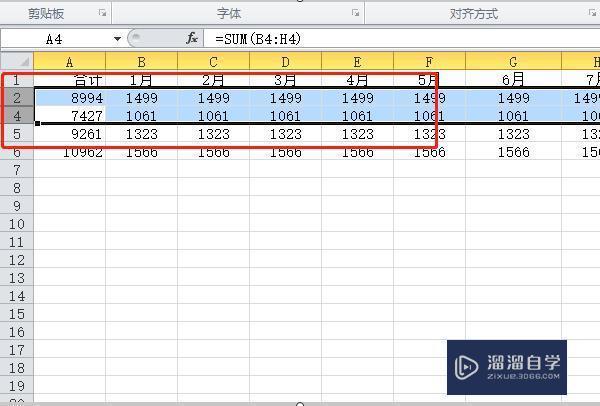Click the total cell showing 9261

click(x=70, y=134)
